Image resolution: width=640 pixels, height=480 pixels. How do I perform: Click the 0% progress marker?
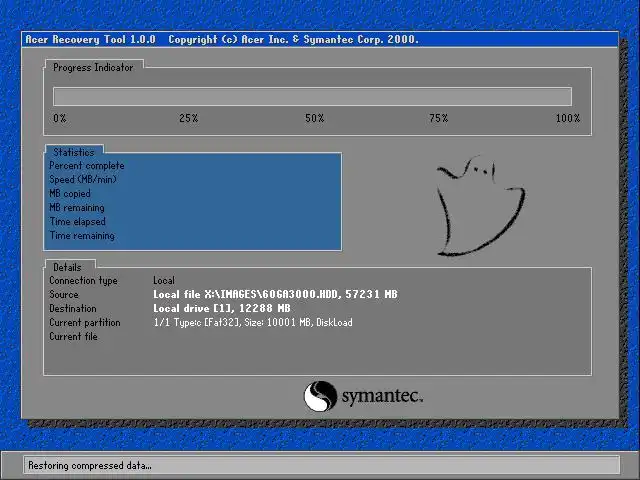pos(60,118)
